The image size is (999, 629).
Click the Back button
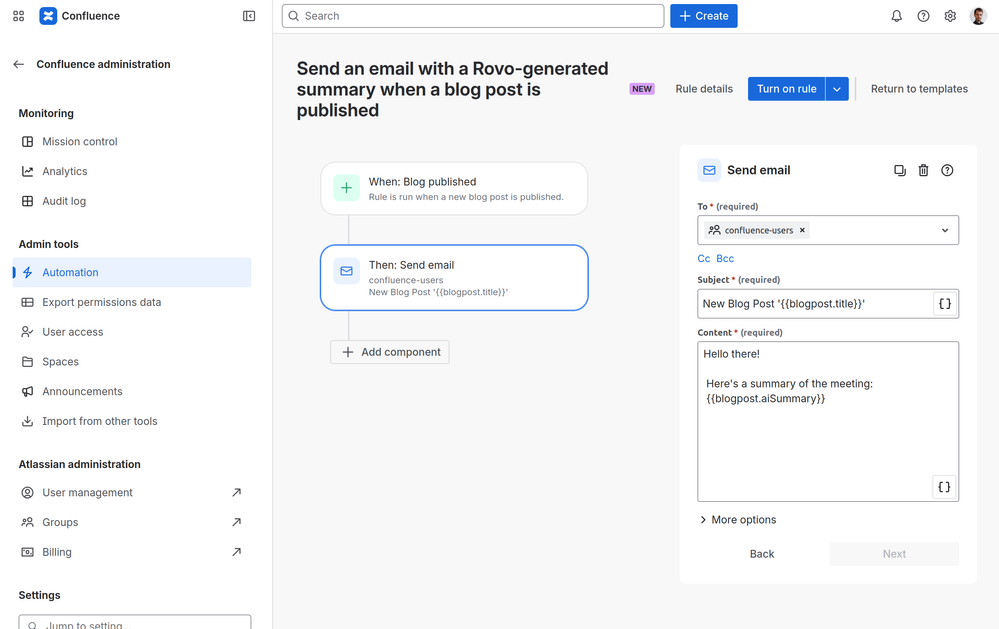[x=762, y=554]
